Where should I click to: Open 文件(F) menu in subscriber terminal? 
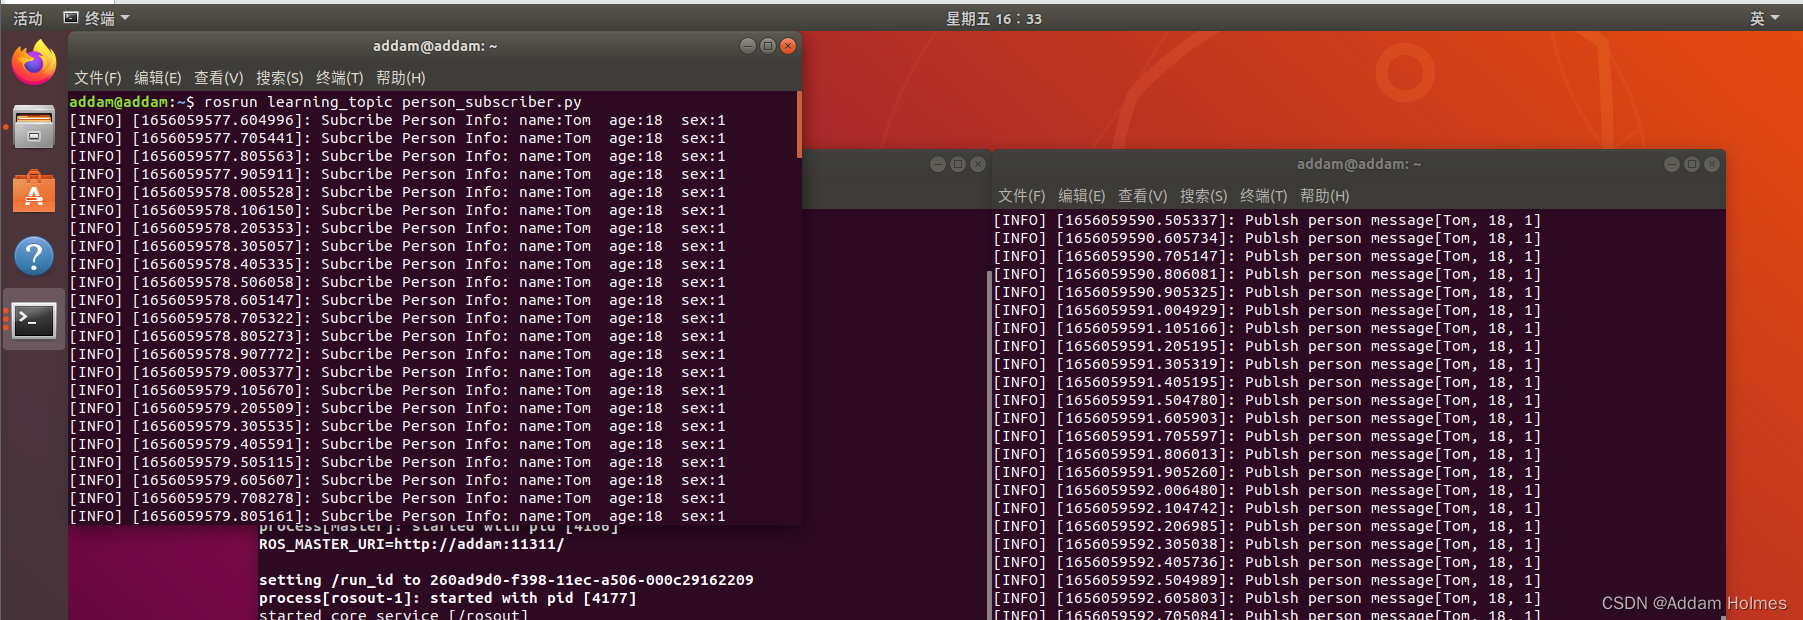(98, 78)
